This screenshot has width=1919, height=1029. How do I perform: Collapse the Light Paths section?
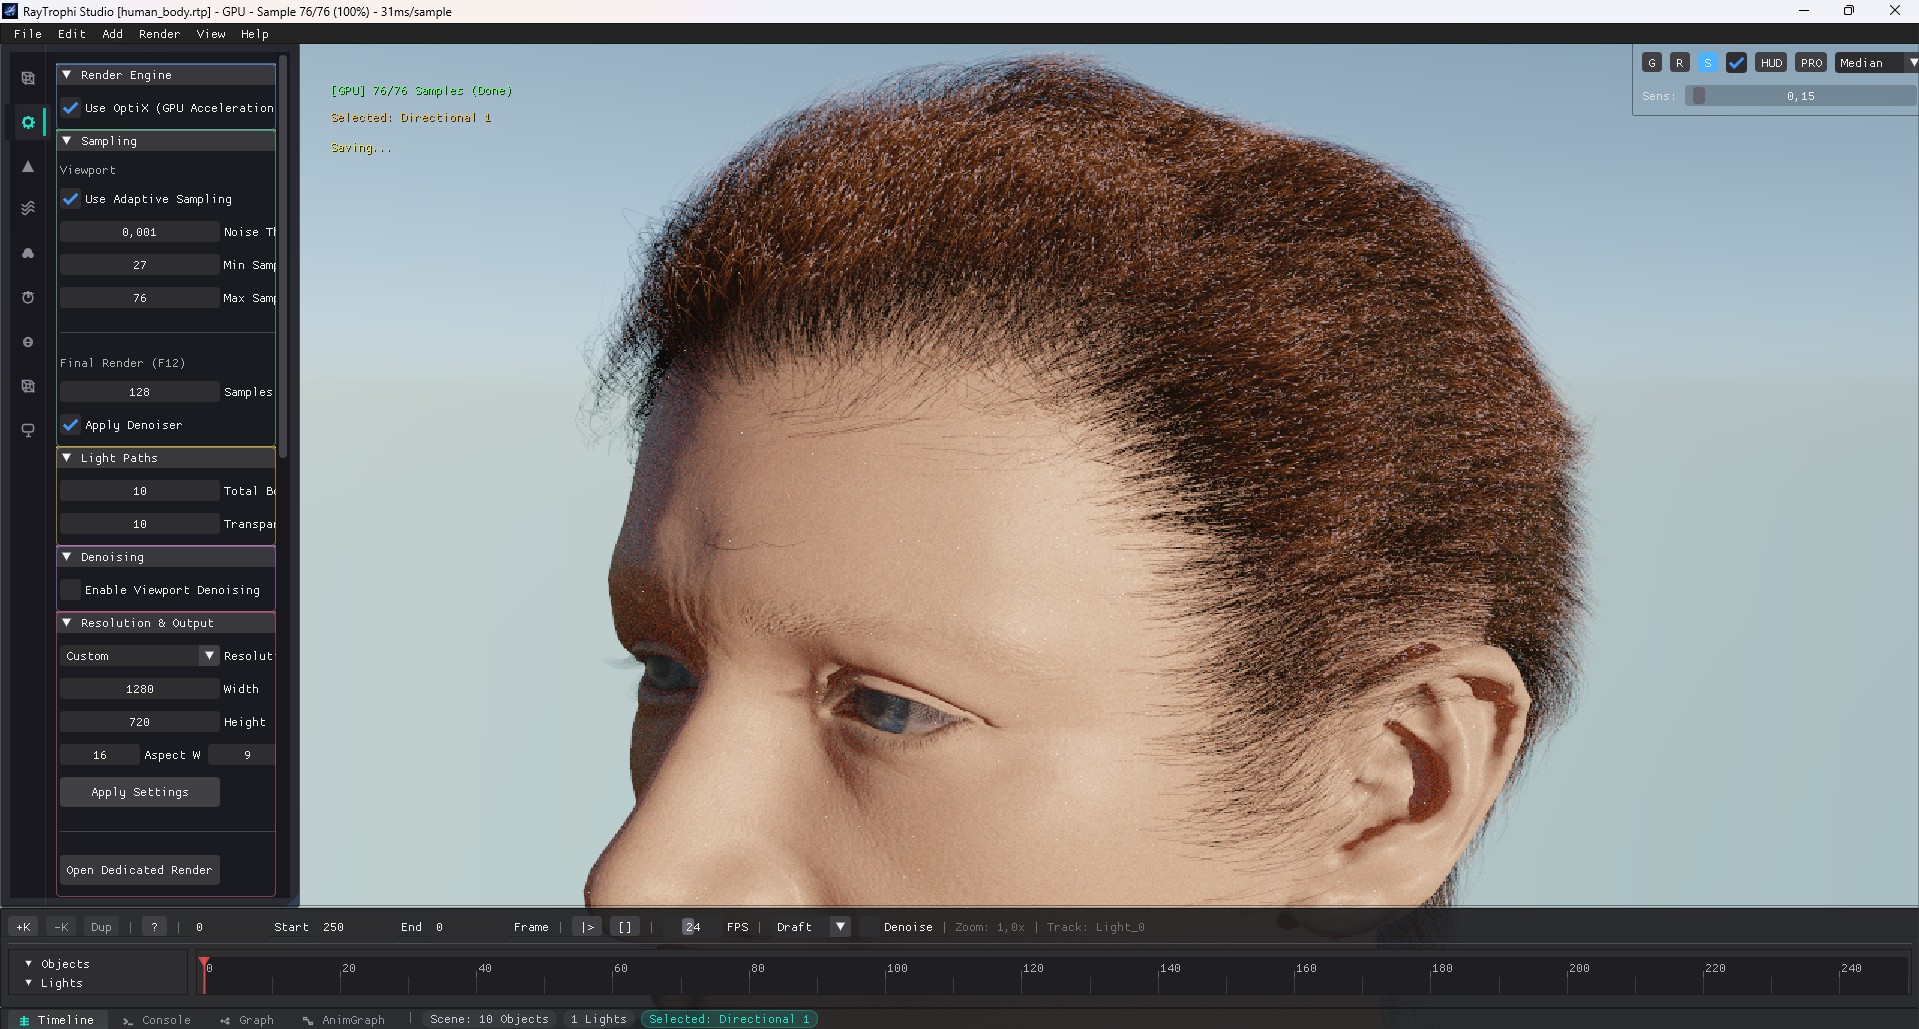[x=67, y=458]
